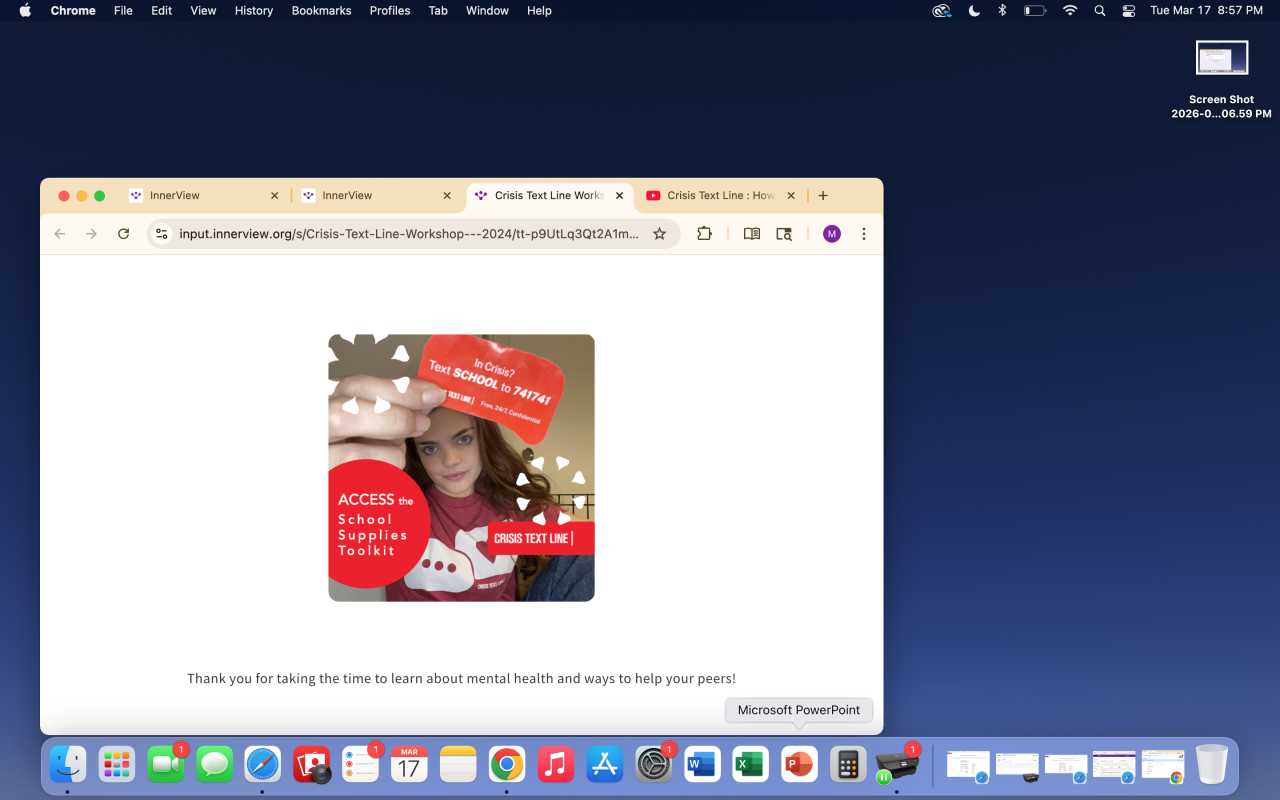Open System Settings from the Dock
The width and height of the screenshot is (1280, 800).
(654, 765)
